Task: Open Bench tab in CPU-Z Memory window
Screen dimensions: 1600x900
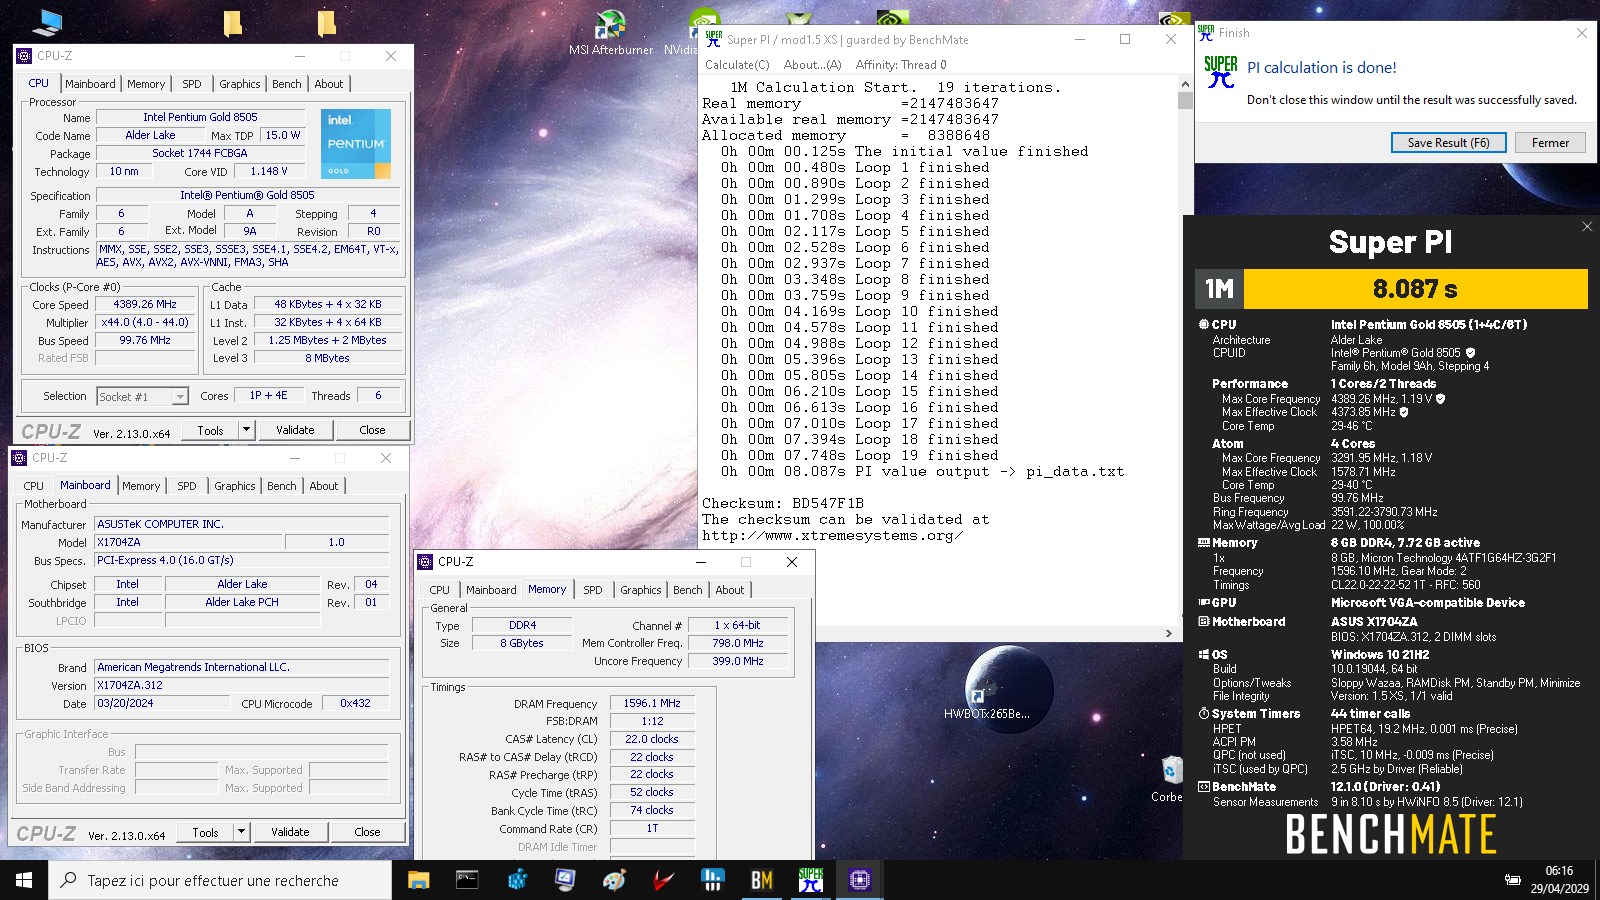Action: 688,590
